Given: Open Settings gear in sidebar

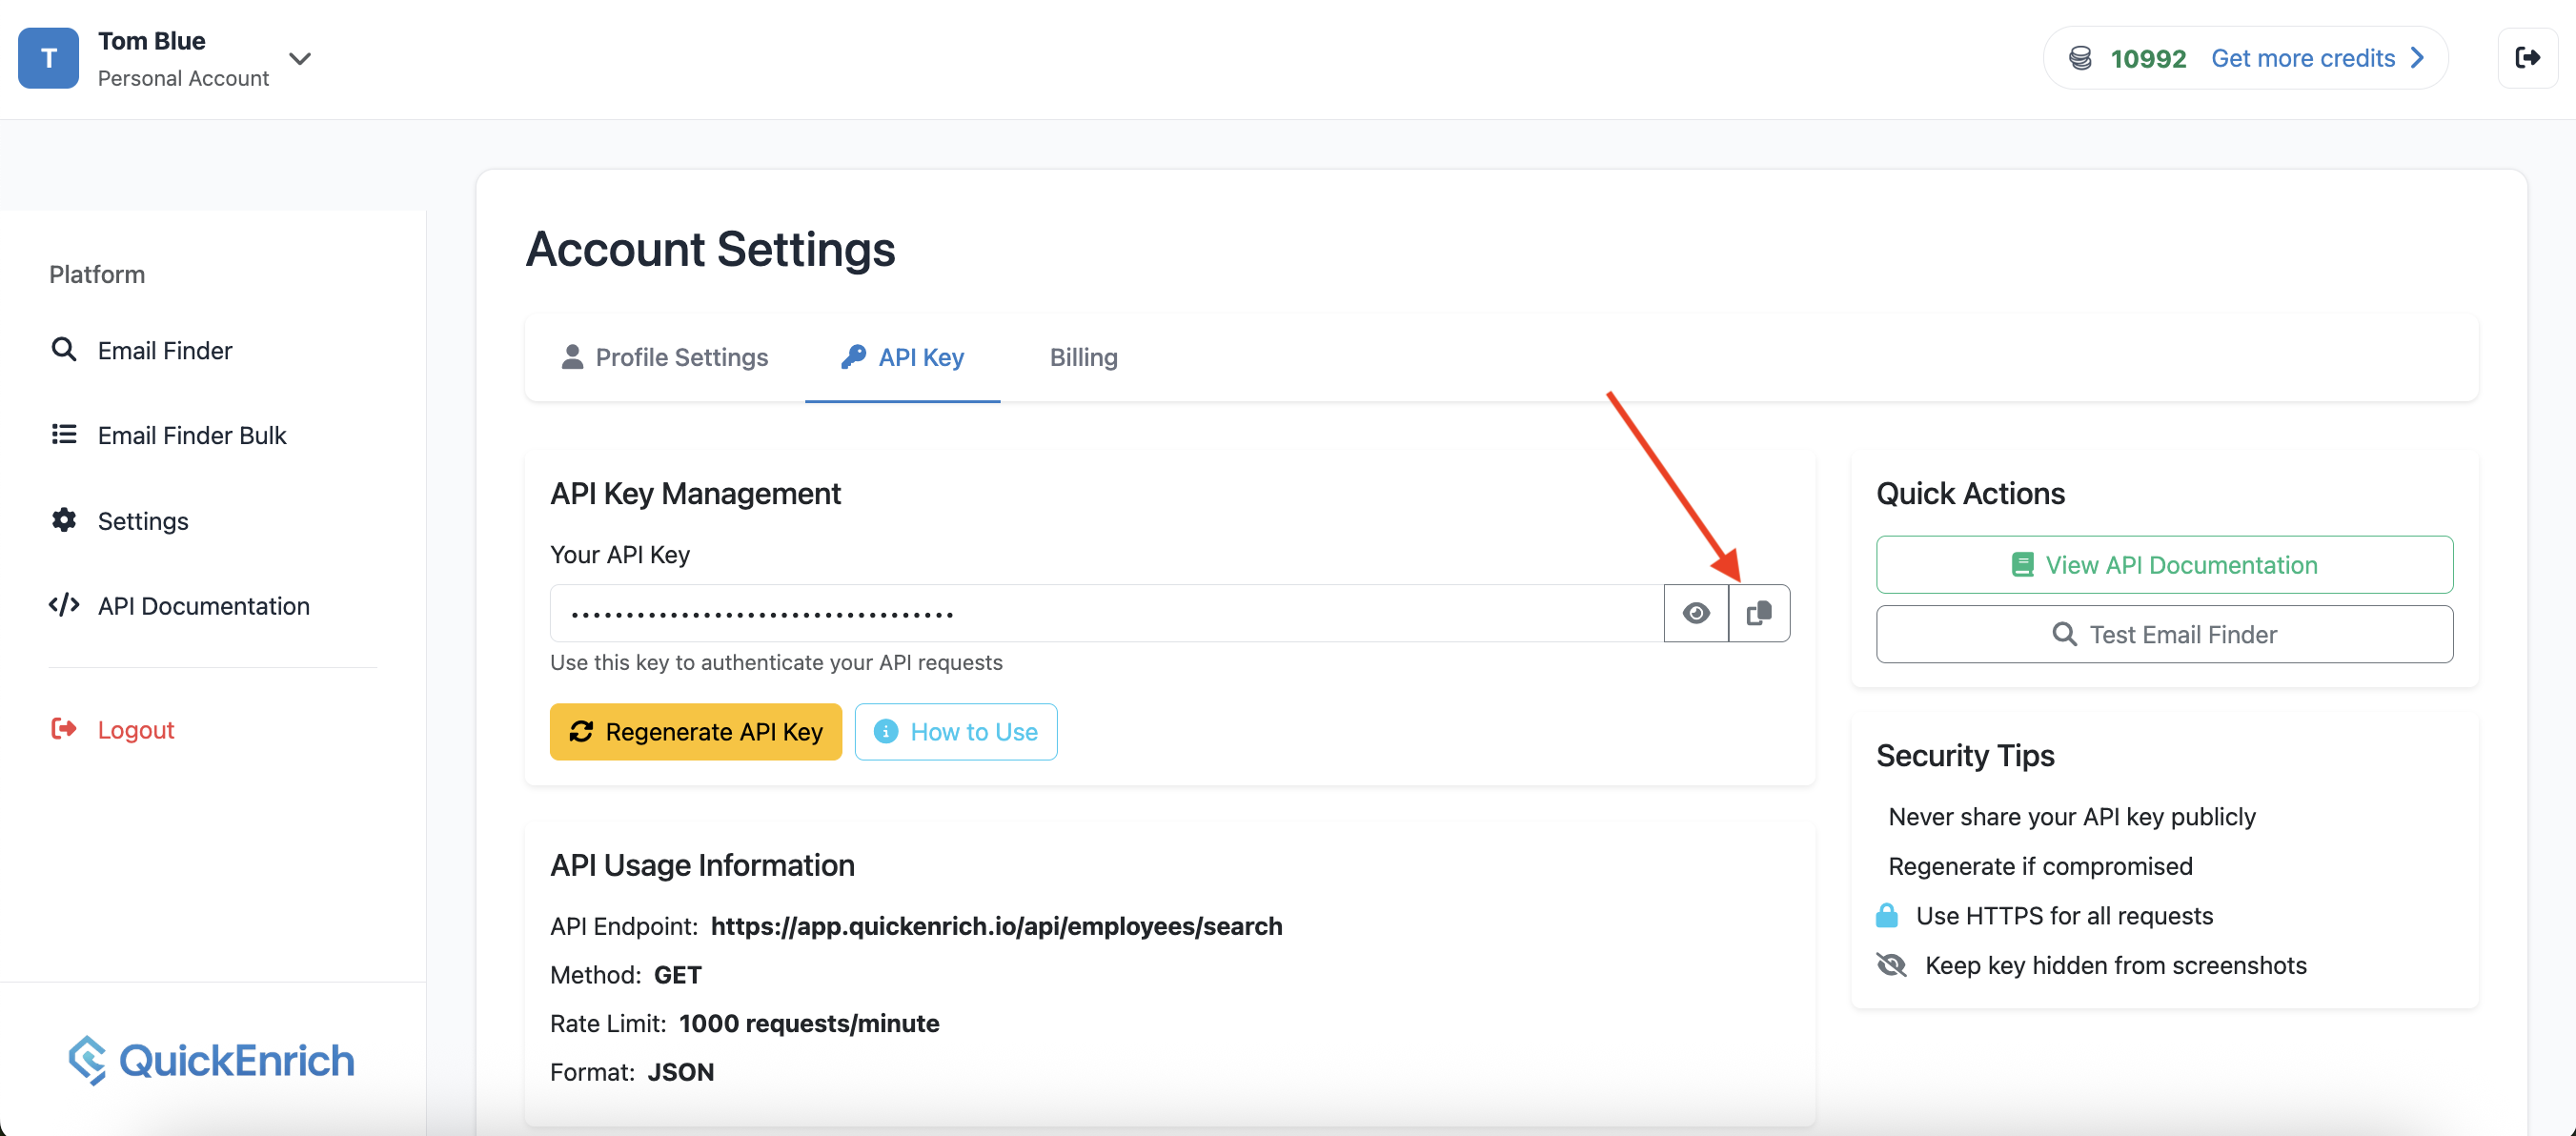Looking at the screenshot, I should click(142, 521).
